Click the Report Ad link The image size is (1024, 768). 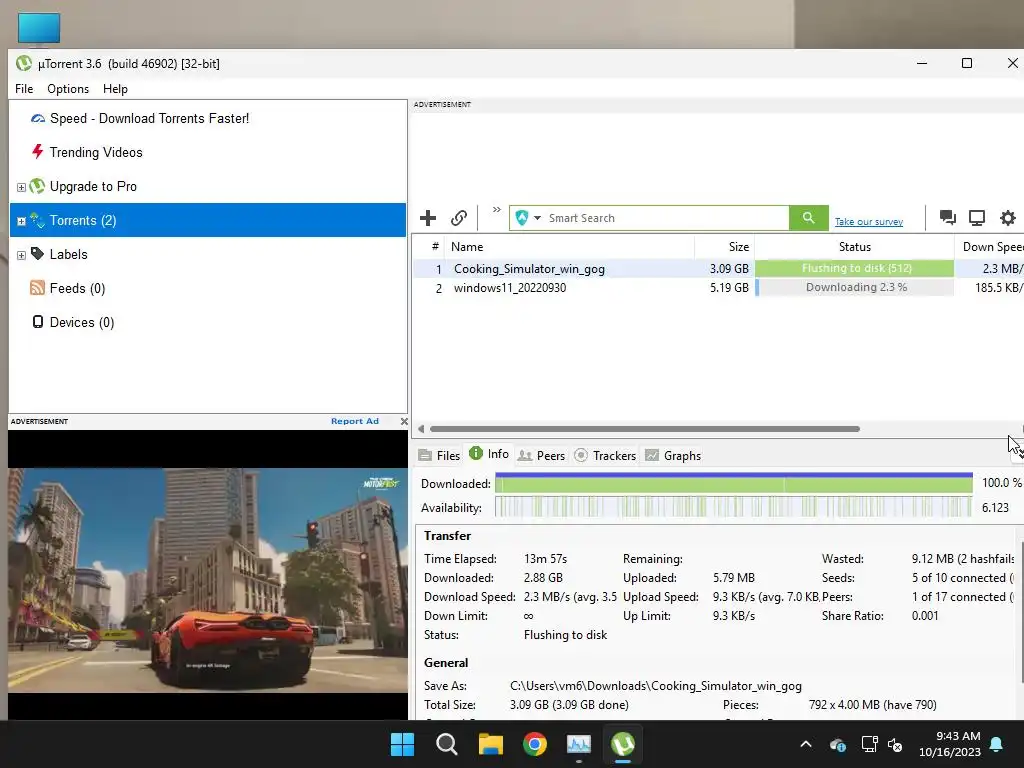pyautogui.click(x=355, y=421)
